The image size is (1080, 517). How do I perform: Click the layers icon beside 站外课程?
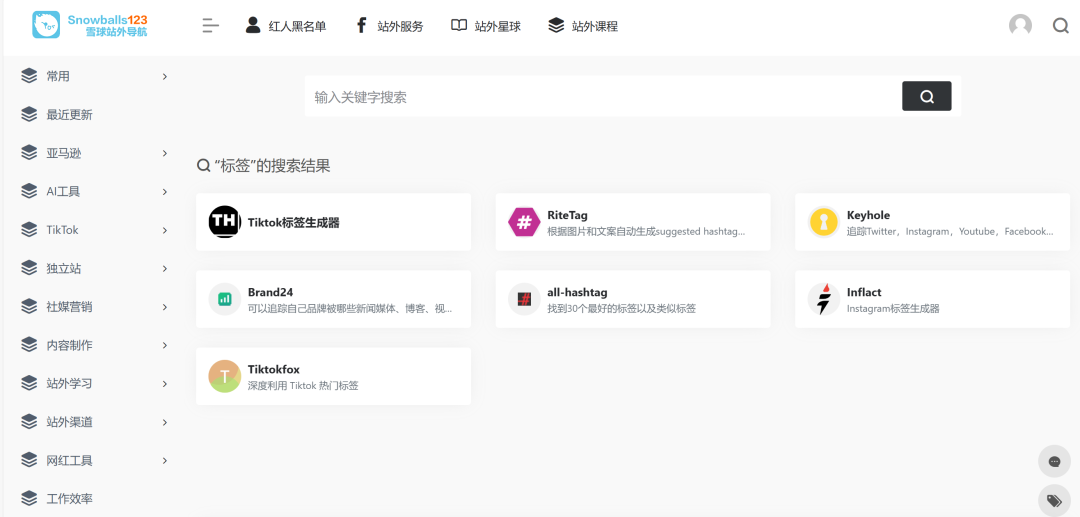pos(556,25)
